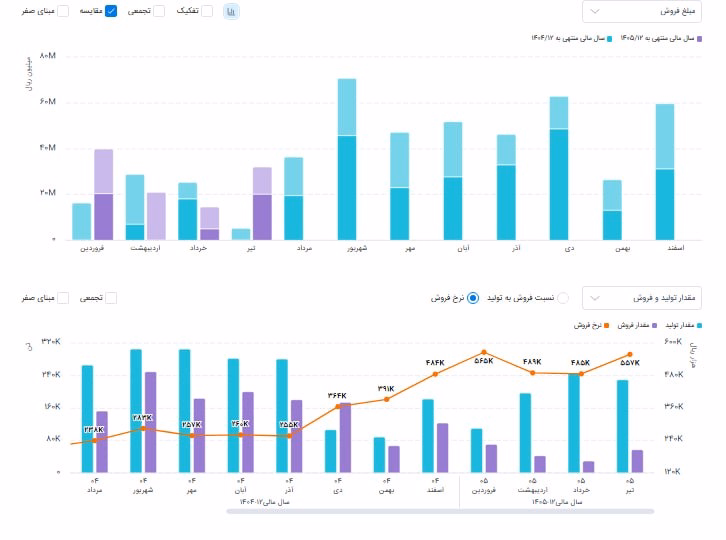The height and width of the screenshot is (540, 726).
Task: Toggle the orange نرخ فروش legend swatch
Action: click(x=607, y=326)
